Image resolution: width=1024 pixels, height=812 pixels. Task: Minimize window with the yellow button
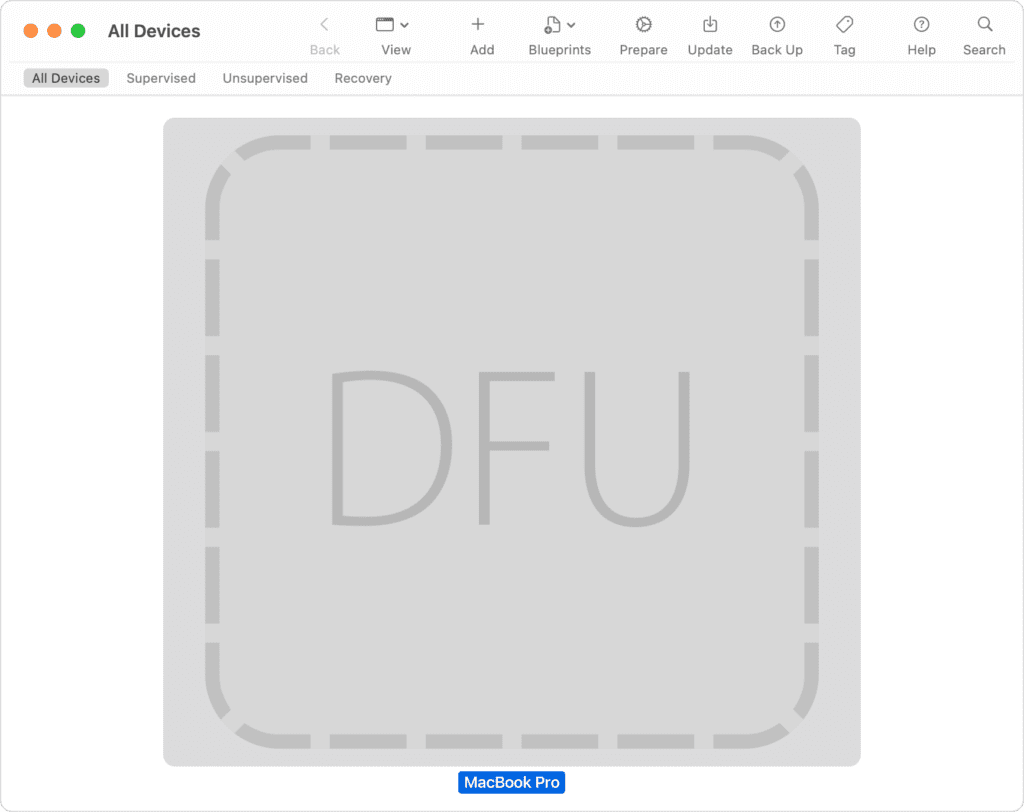[x=54, y=31]
